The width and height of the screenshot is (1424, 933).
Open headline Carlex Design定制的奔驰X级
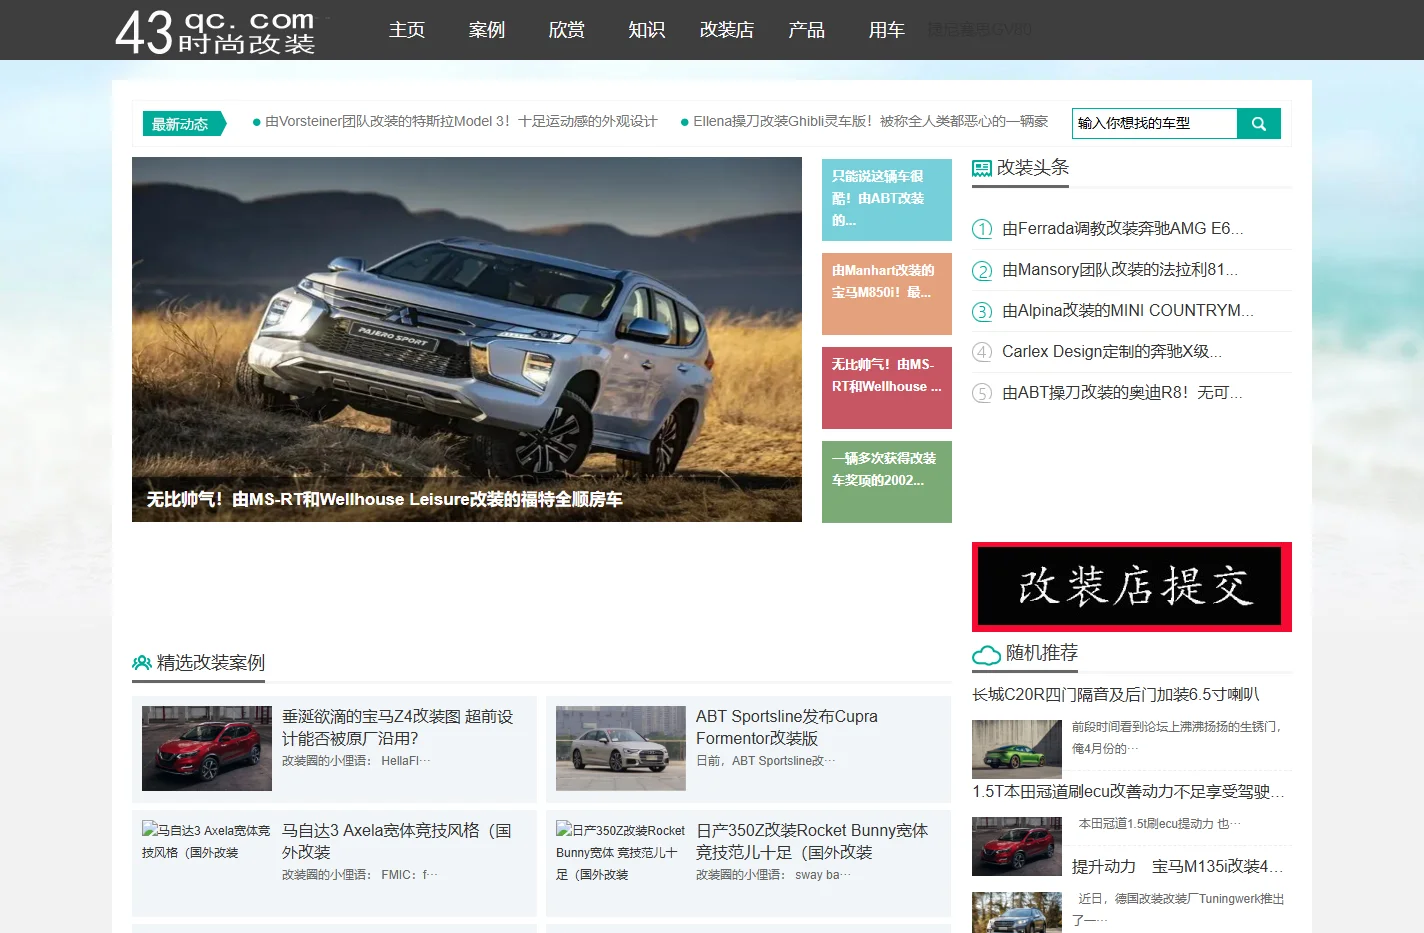tap(1112, 351)
